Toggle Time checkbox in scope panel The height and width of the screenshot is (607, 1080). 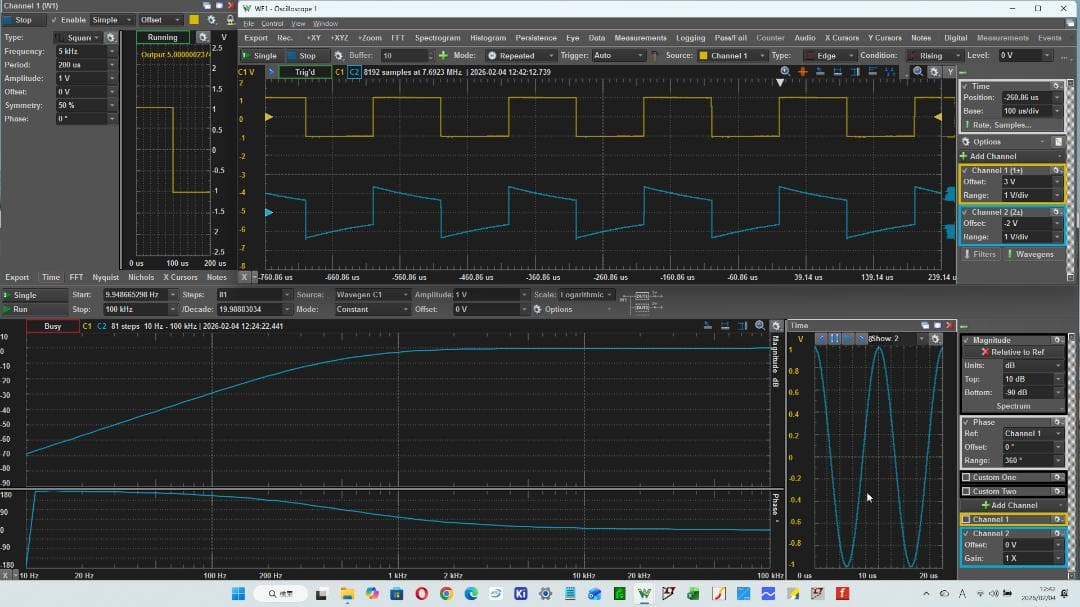click(965, 86)
